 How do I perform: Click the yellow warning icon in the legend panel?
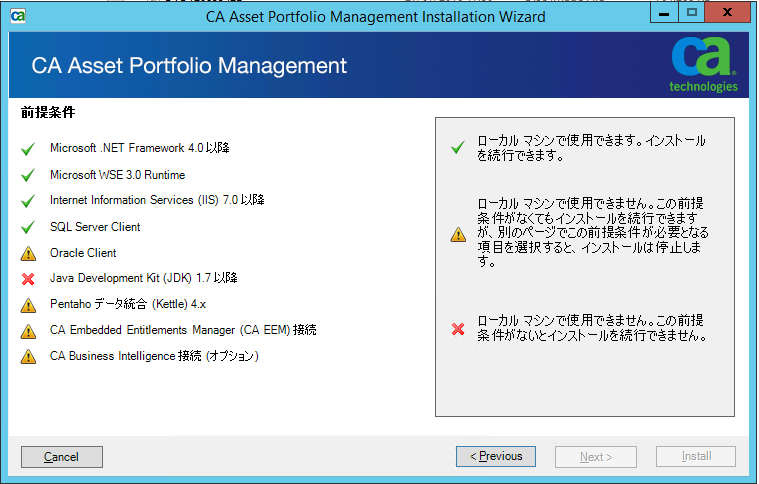pos(458,235)
